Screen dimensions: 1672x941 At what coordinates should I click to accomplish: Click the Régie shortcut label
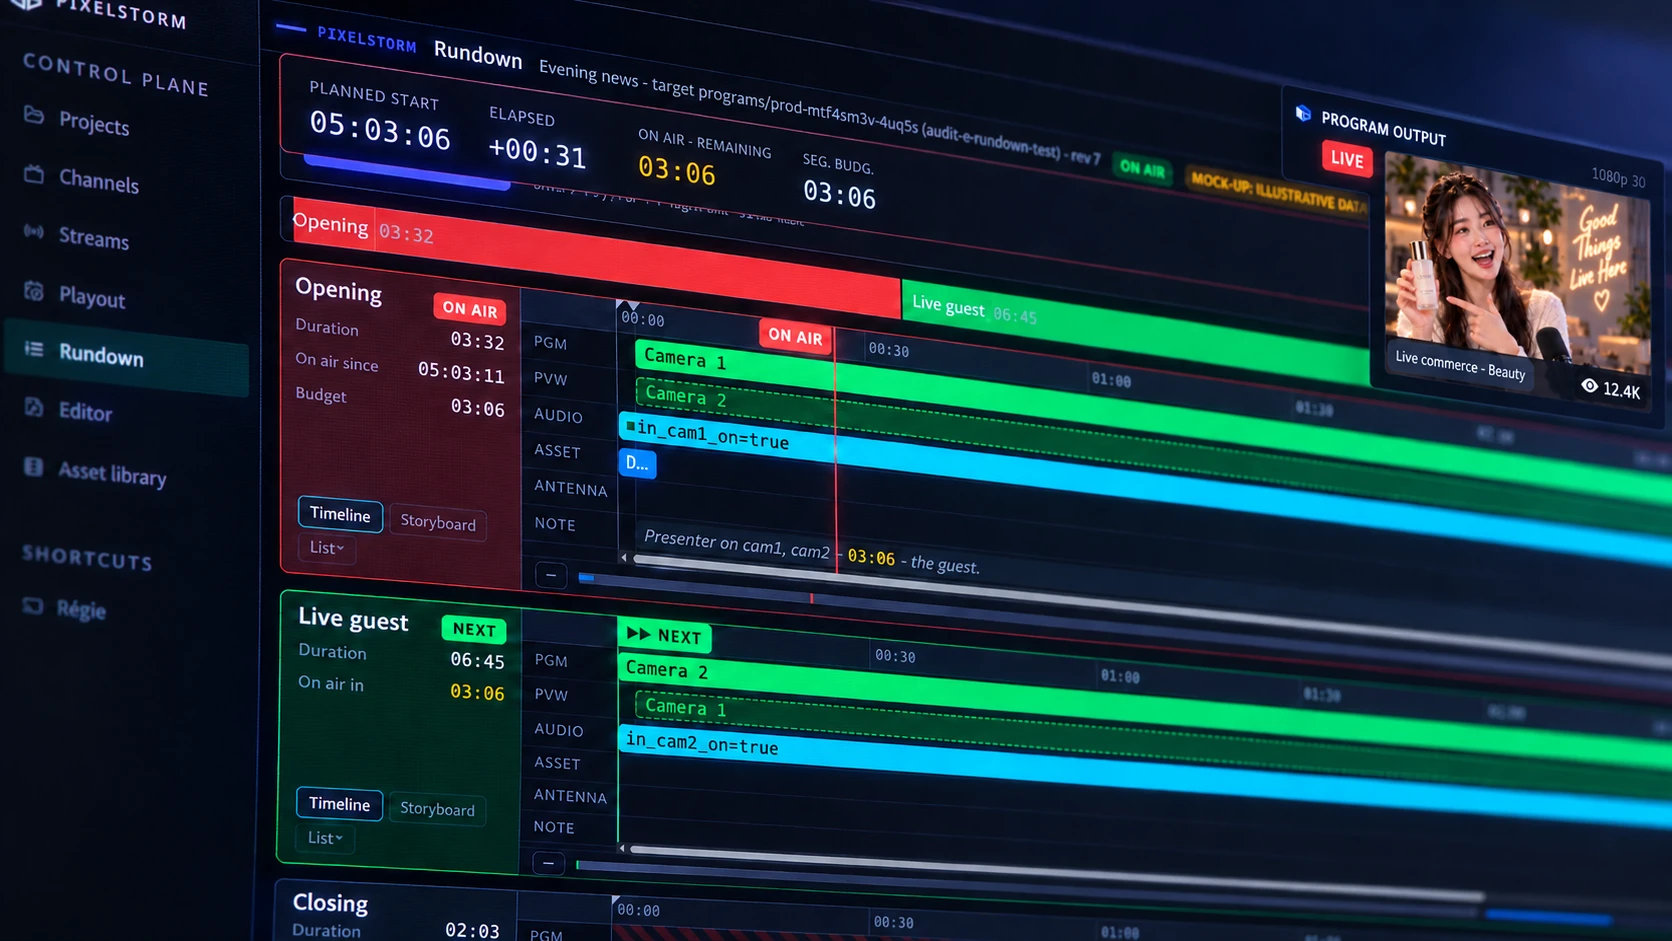pos(81,609)
